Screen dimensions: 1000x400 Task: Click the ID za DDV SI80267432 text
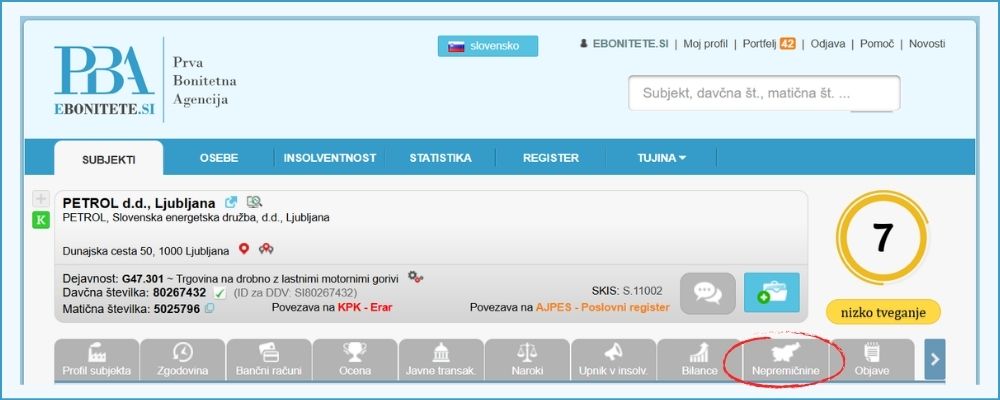295,293
